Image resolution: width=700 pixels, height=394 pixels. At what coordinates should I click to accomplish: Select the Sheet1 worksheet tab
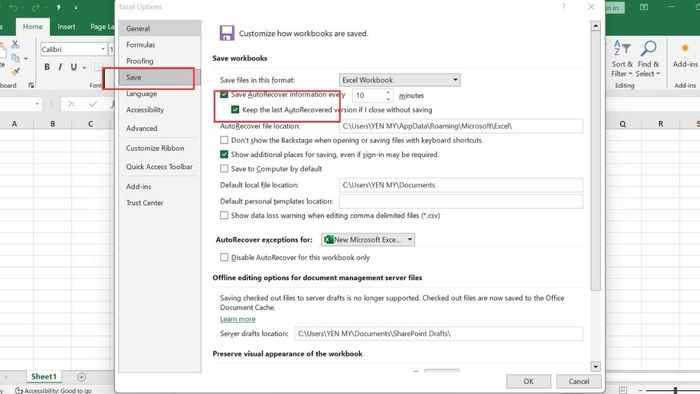pyautogui.click(x=44, y=377)
